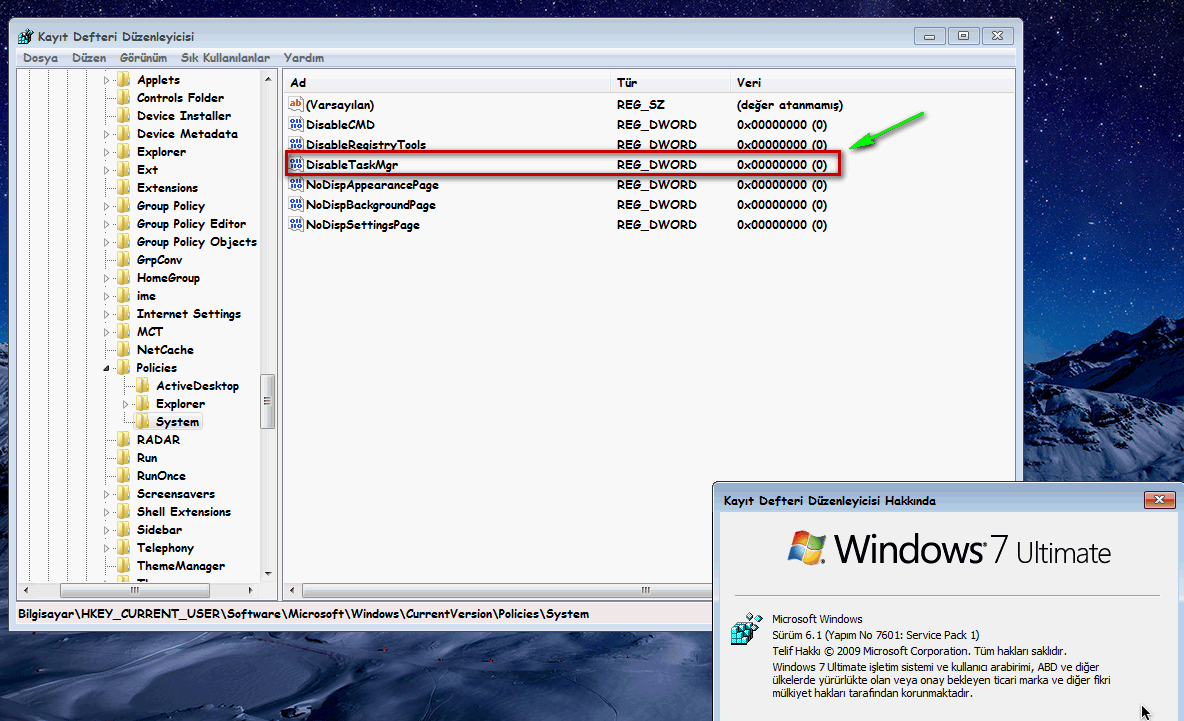Minimize the registry editor window
This screenshot has width=1184, height=721.
tap(930, 35)
